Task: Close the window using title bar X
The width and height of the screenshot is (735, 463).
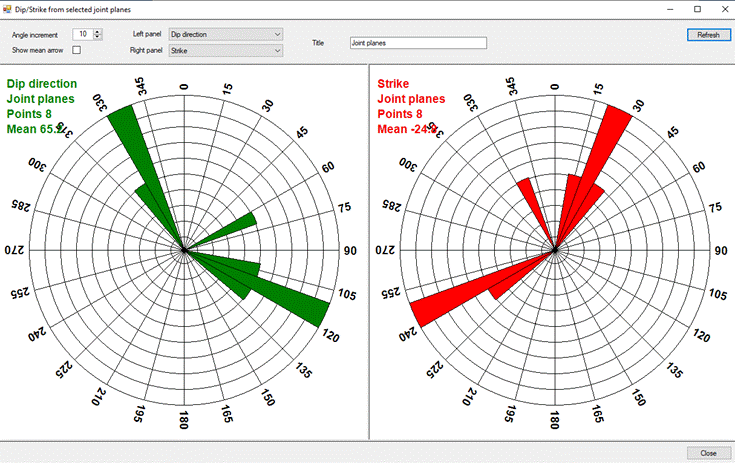Action: [722, 8]
